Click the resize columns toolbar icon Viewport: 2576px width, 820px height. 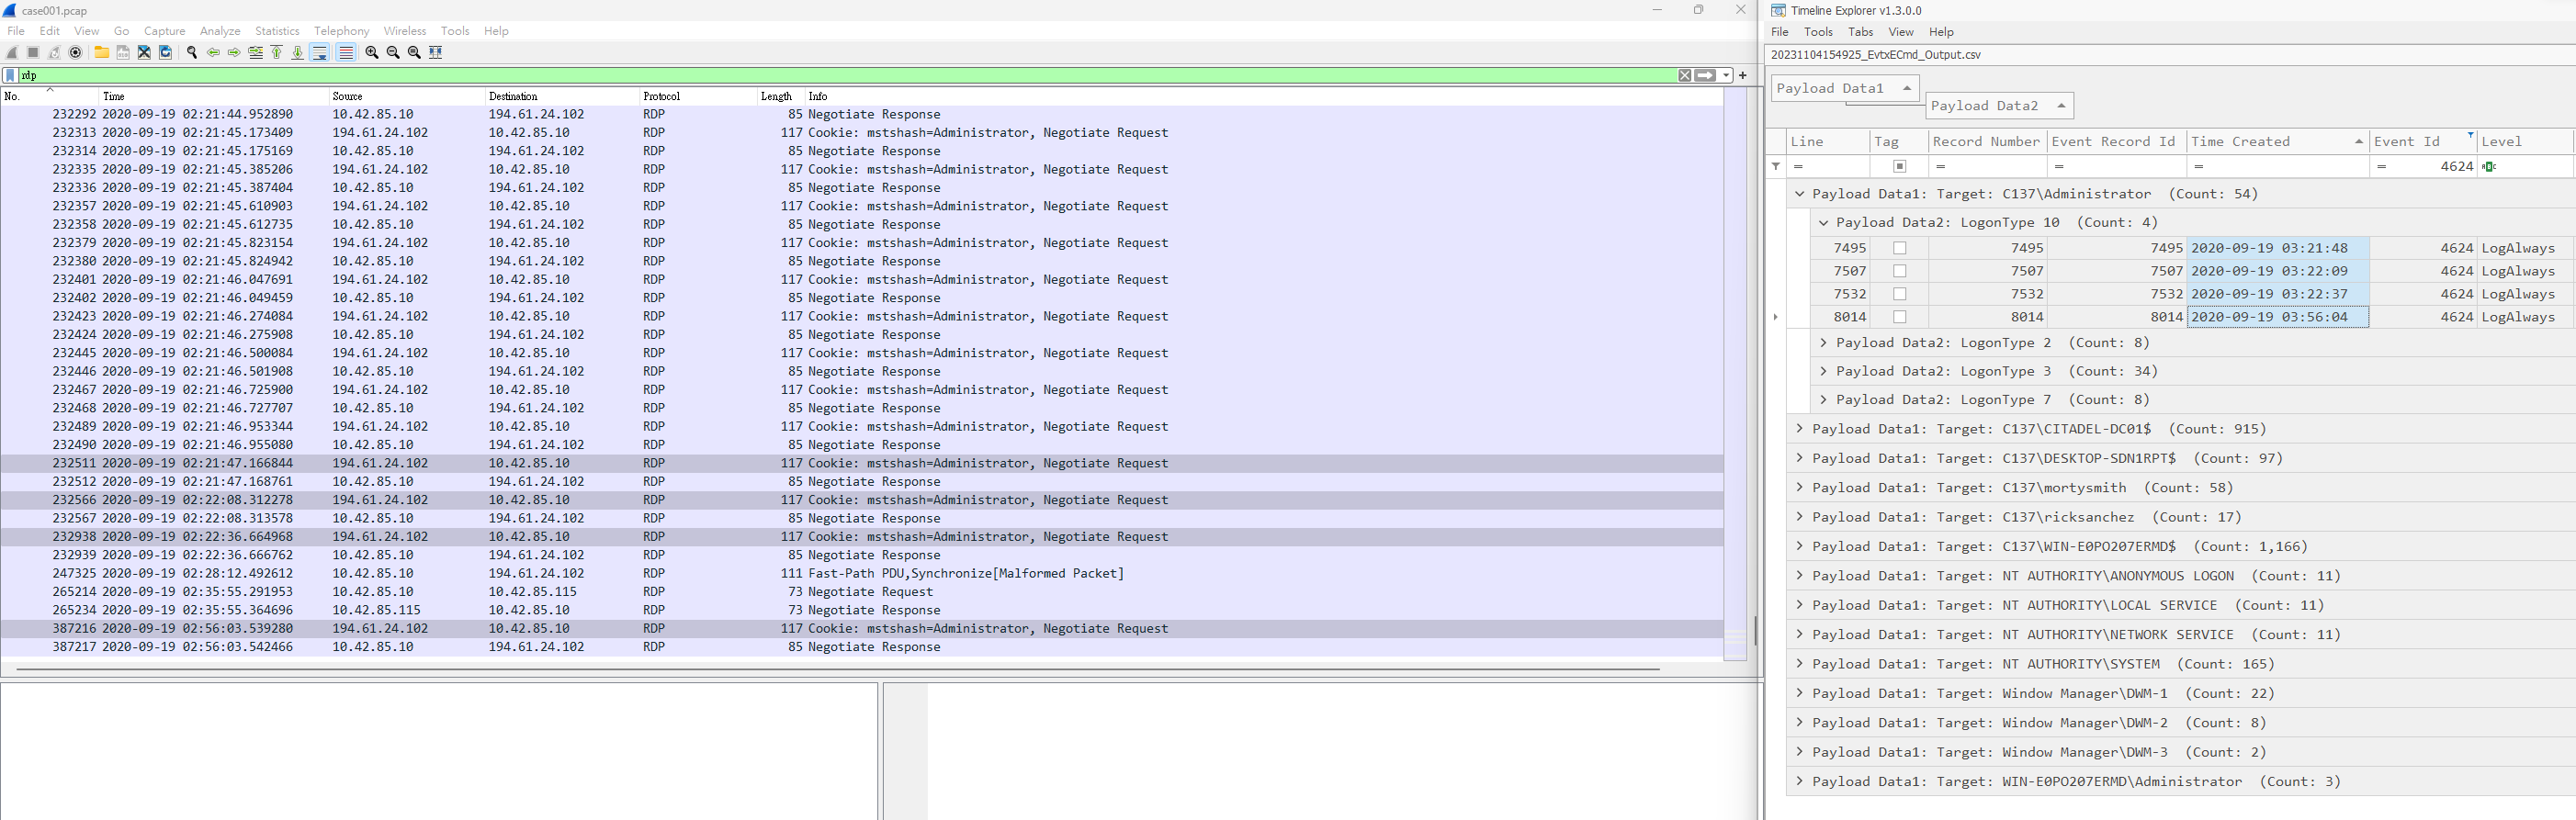tap(436, 53)
